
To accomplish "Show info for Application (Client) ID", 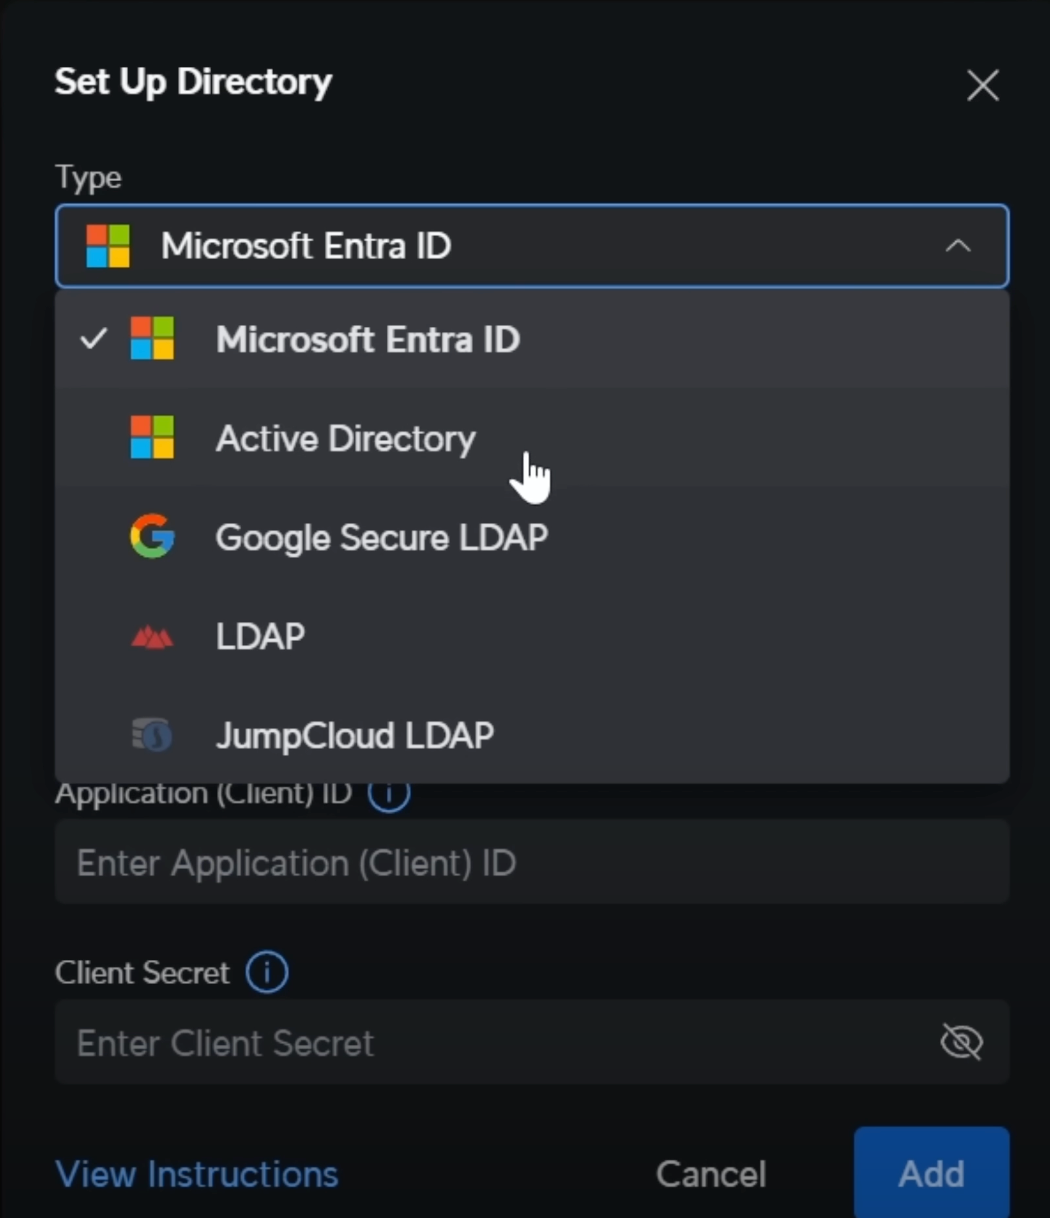I will 389,794.
